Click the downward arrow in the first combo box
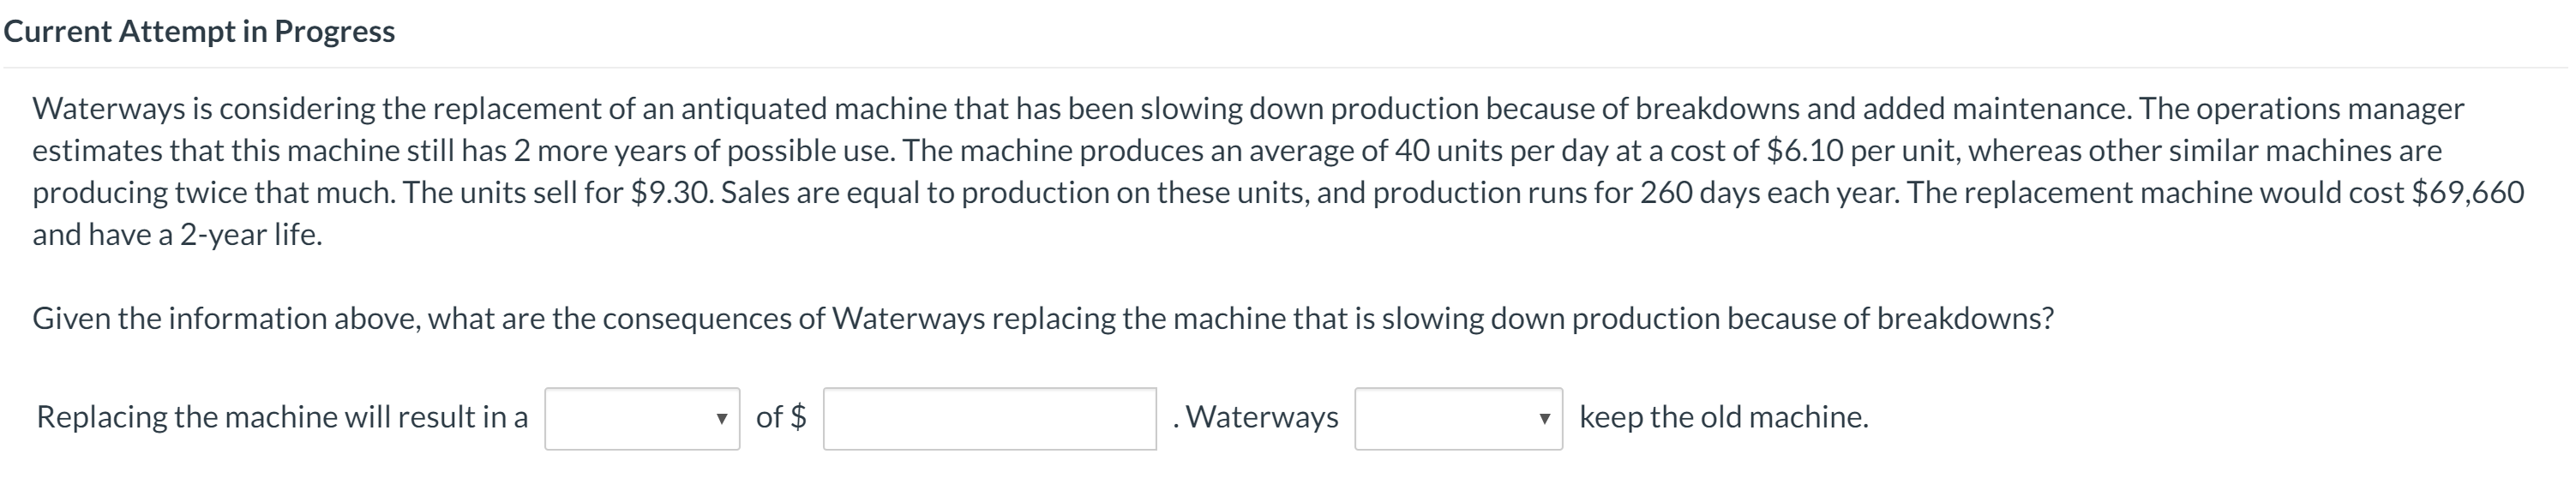The height and width of the screenshot is (496, 2576). pos(723,420)
